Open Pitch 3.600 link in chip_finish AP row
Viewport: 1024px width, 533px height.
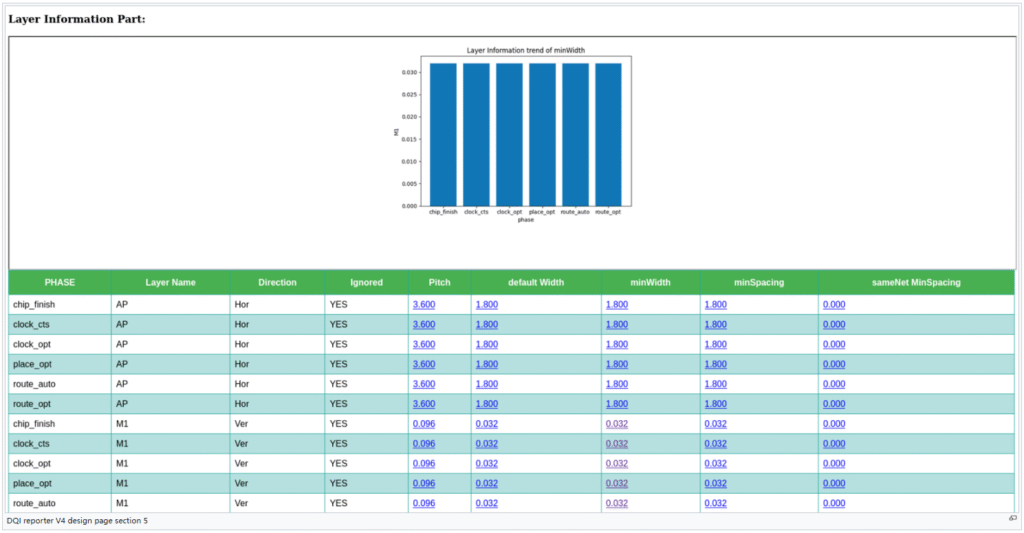point(423,304)
